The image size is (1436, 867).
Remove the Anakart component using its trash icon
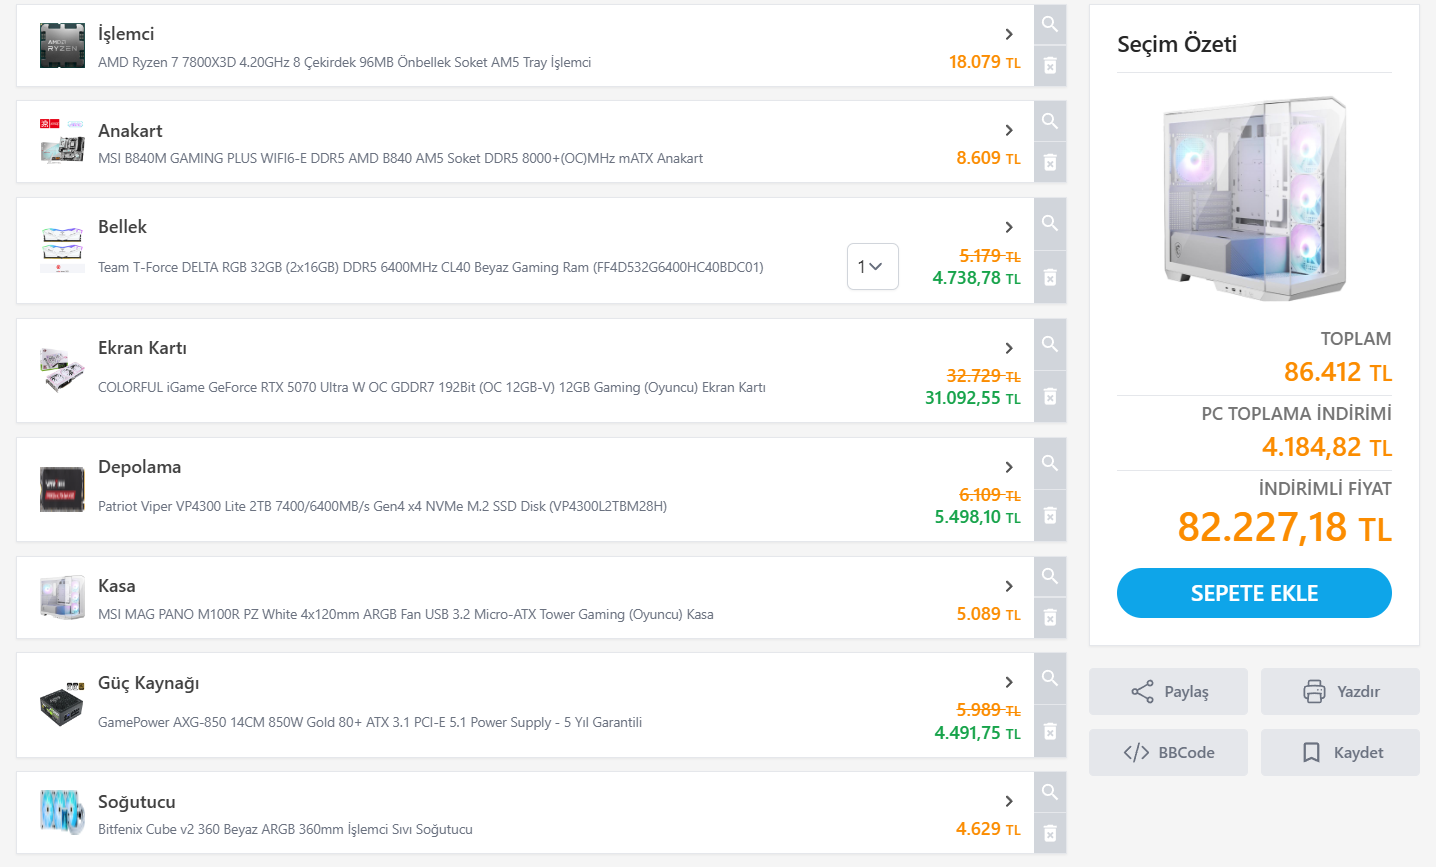[1050, 162]
